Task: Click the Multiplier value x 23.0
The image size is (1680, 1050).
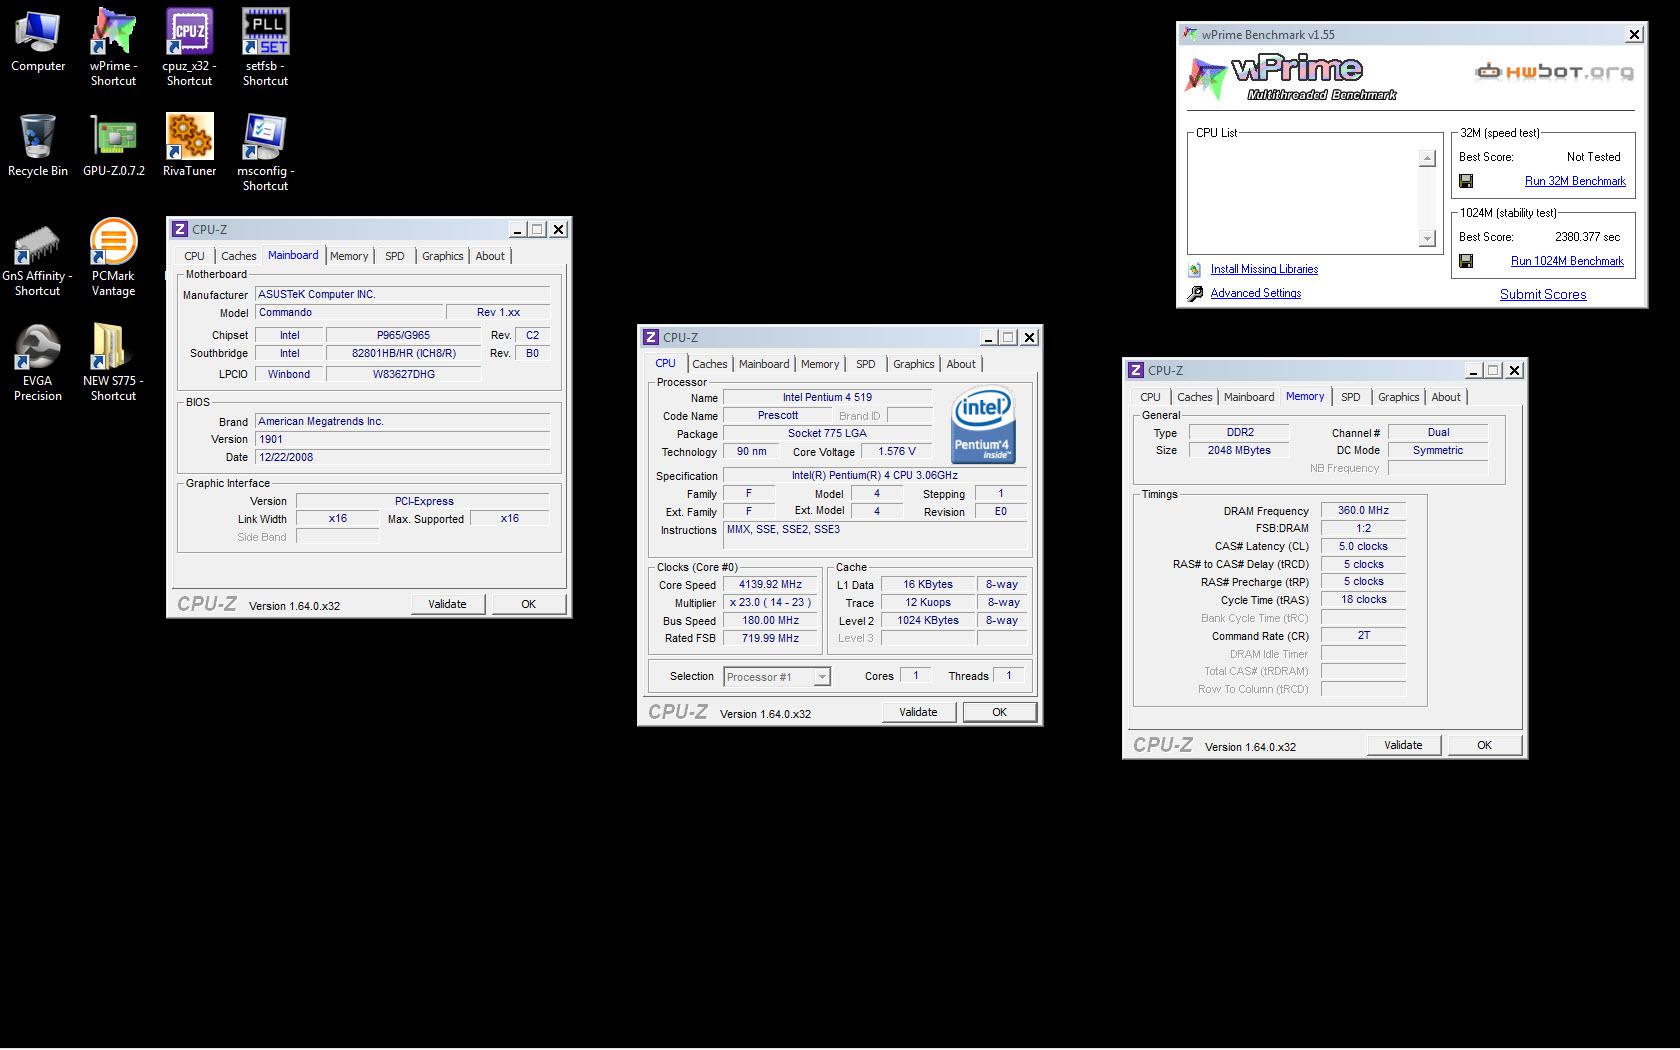Action: [770, 603]
